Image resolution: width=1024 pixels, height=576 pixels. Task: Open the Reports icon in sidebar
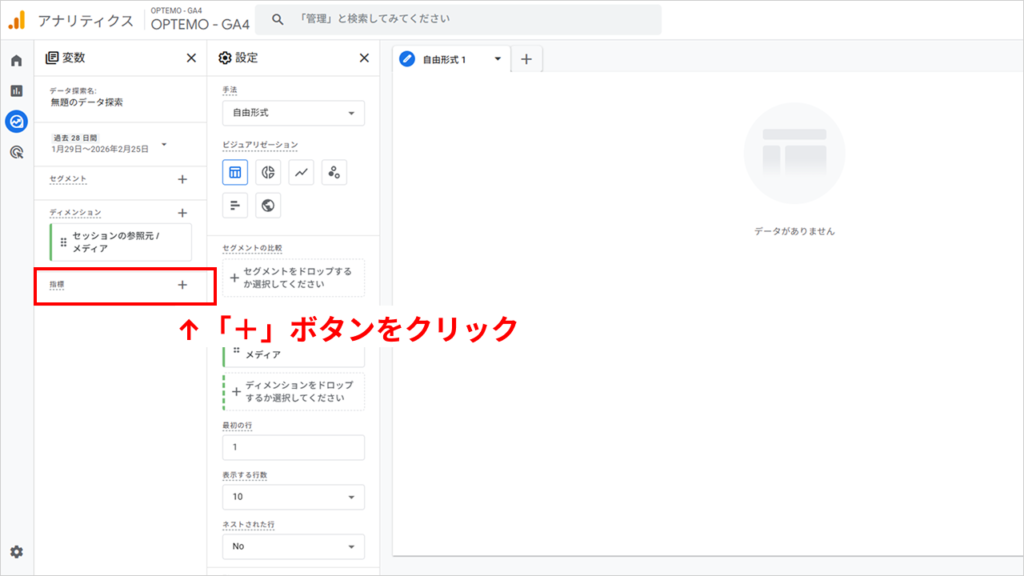point(15,88)
